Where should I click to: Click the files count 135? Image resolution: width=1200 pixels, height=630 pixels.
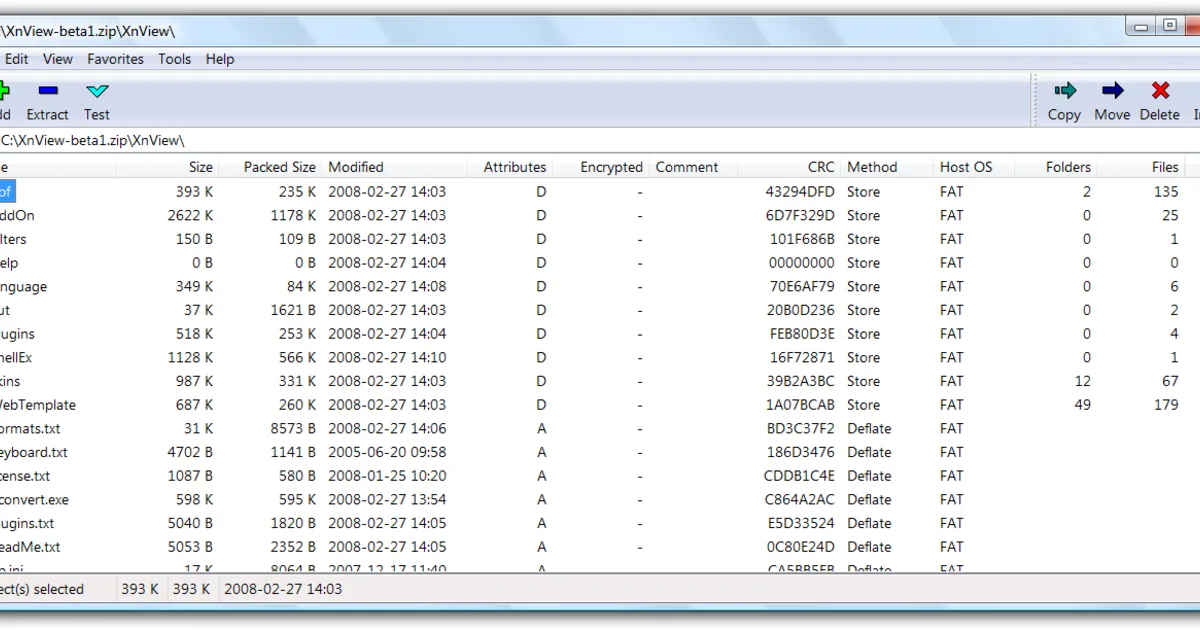pos(1166,192)
